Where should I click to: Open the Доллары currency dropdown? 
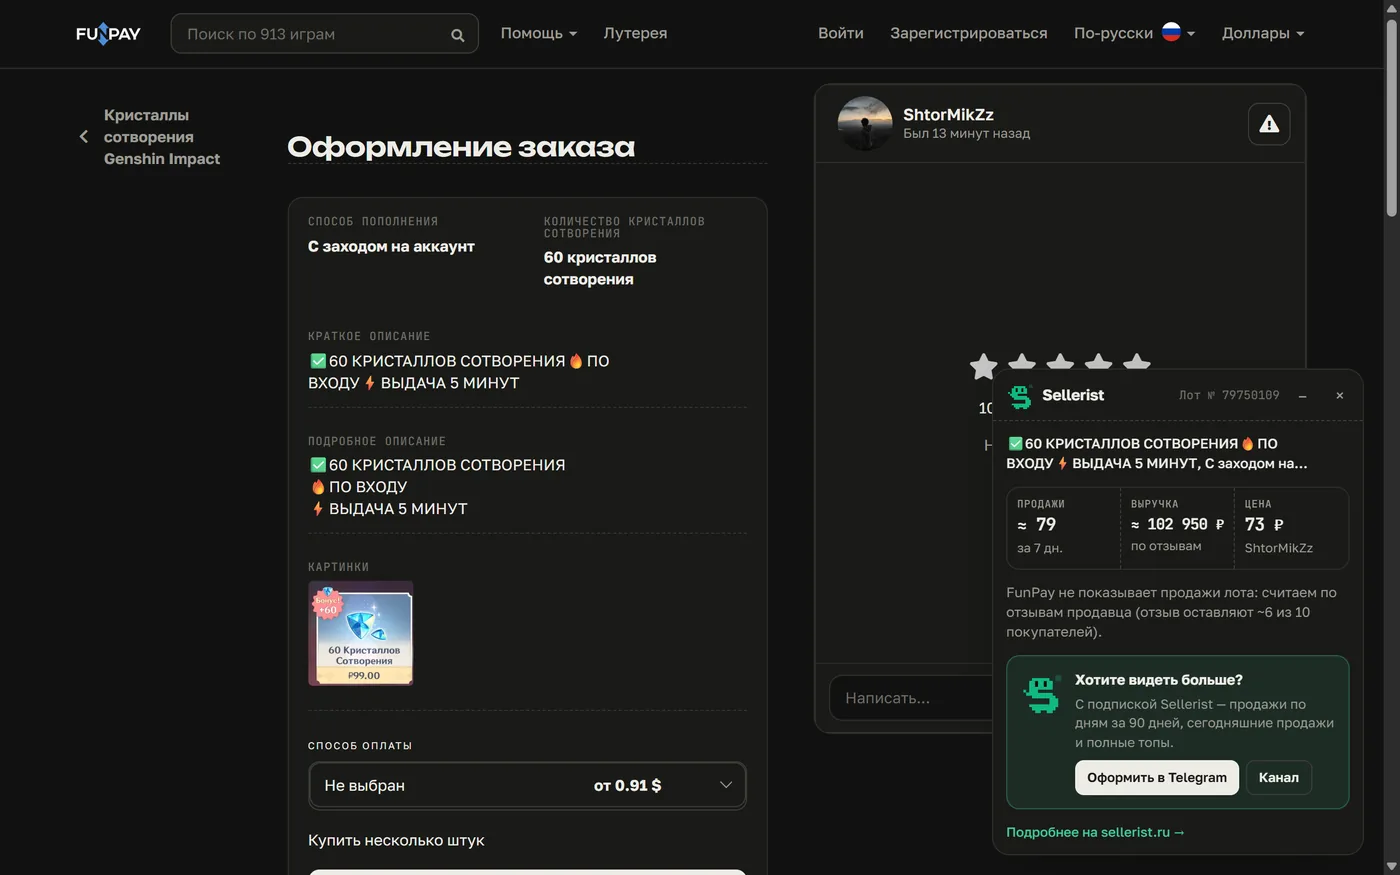1263,33
